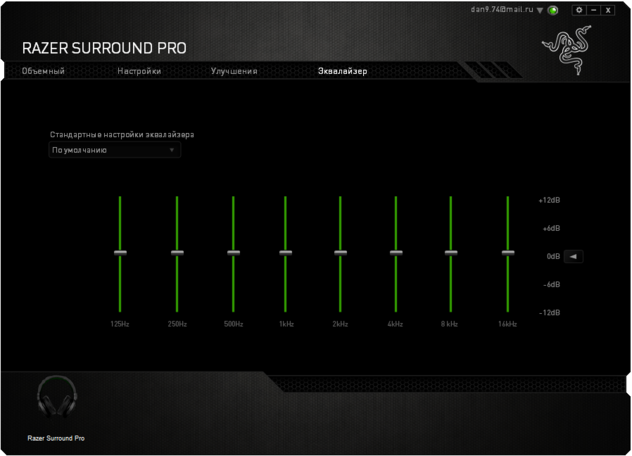The image size is (632, 456).
Task: Close the Razer Surround window
Action: tap(608, 10)
